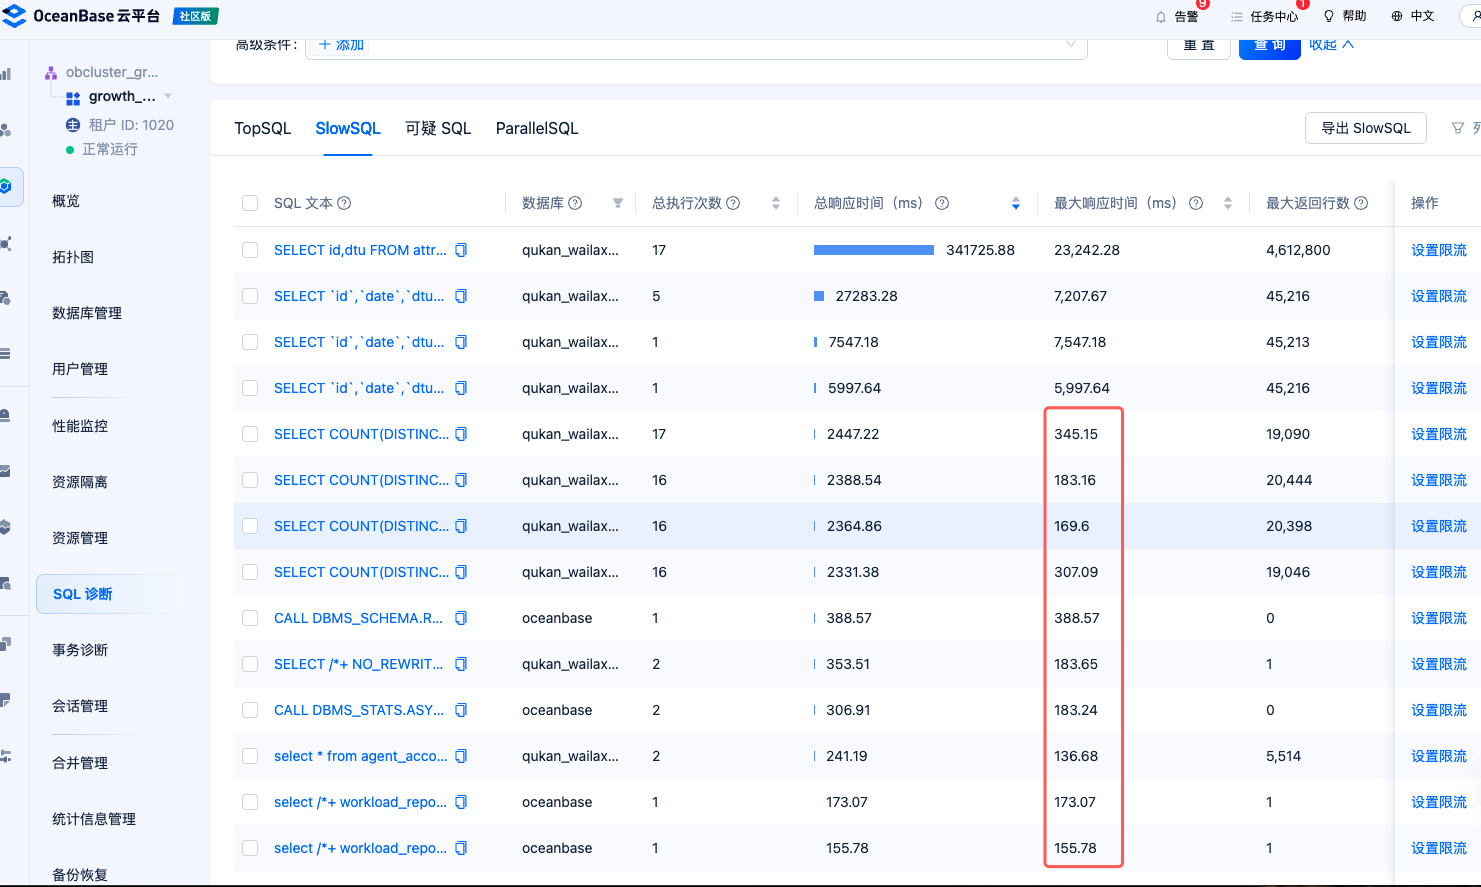Check the row with 7547.18 response time
1481x887 pixels.
click(250, 342)
